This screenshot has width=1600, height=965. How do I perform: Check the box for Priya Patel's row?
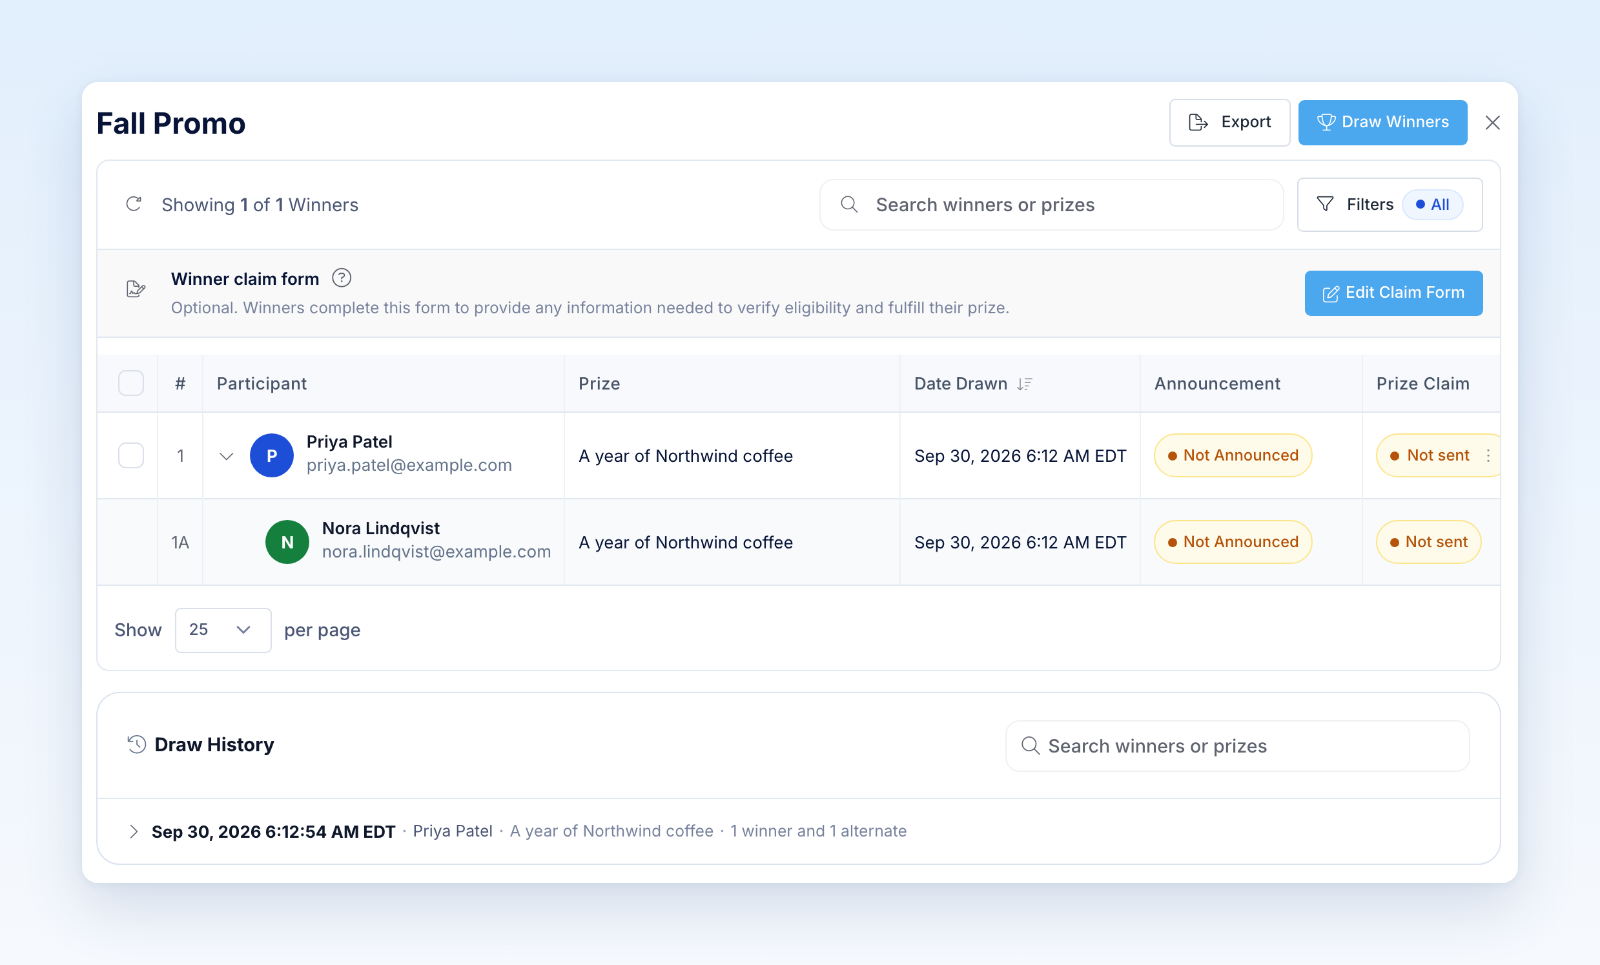pos(131,455)
